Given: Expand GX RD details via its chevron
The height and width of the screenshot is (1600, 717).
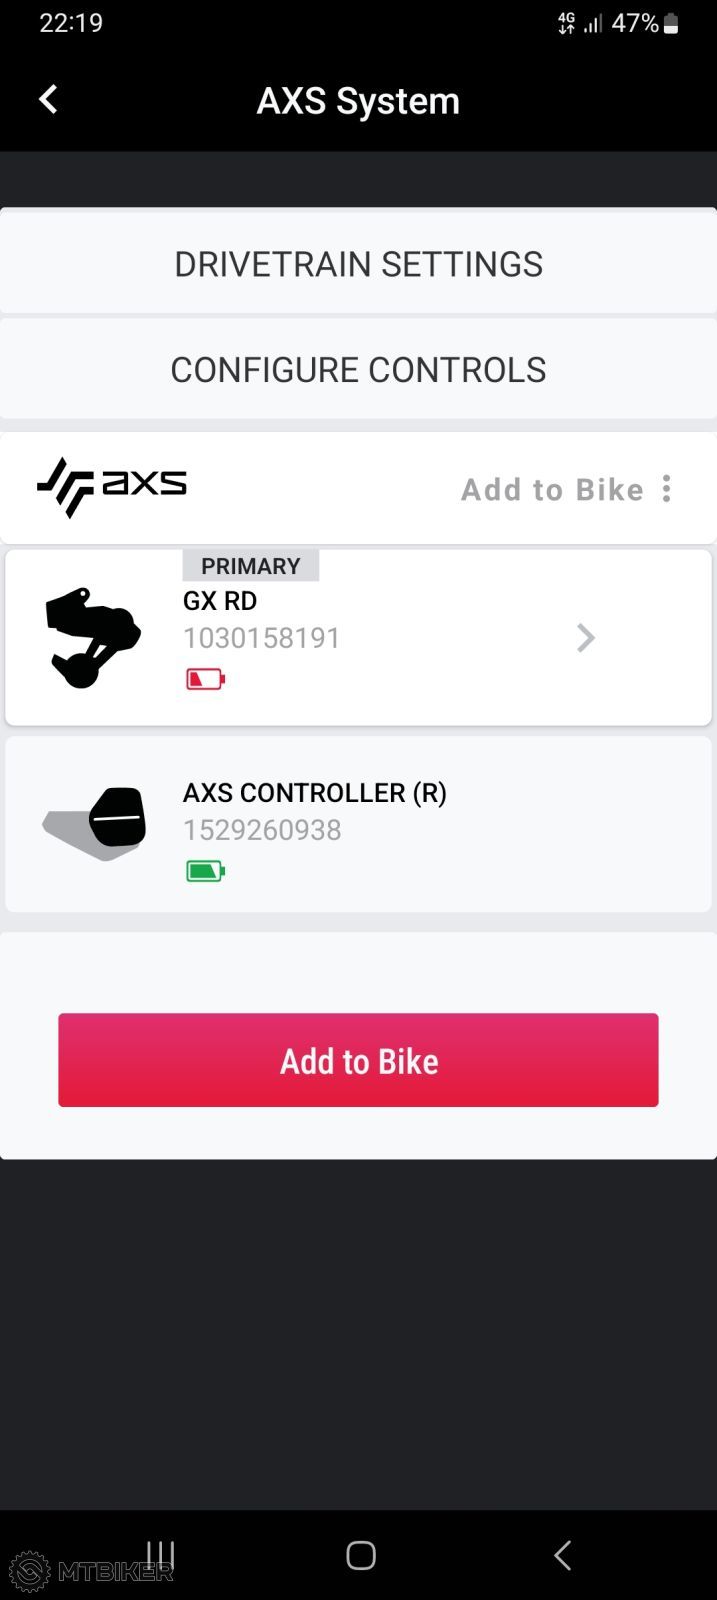Looking at the screenshot, I should pyautogui.click(x=586, y=637).
